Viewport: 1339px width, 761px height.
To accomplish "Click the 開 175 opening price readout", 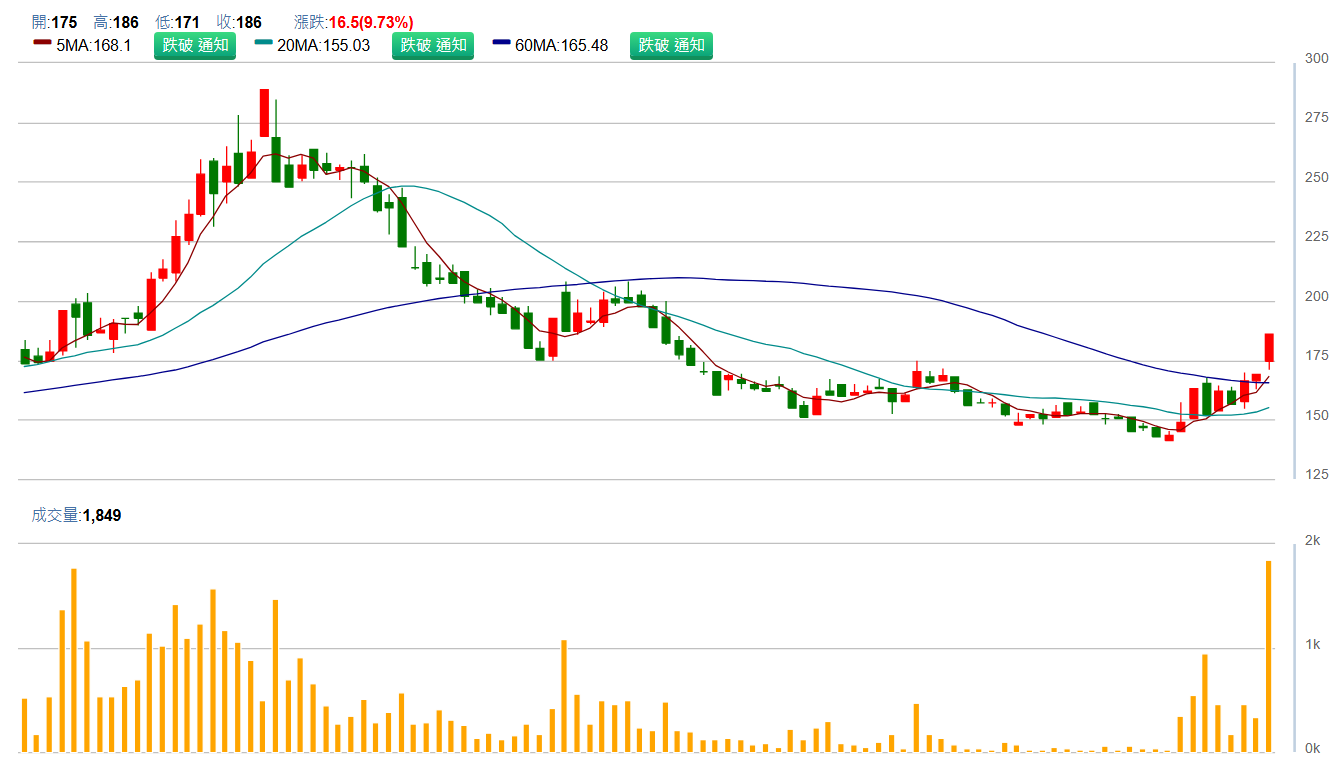I will 54,22.
